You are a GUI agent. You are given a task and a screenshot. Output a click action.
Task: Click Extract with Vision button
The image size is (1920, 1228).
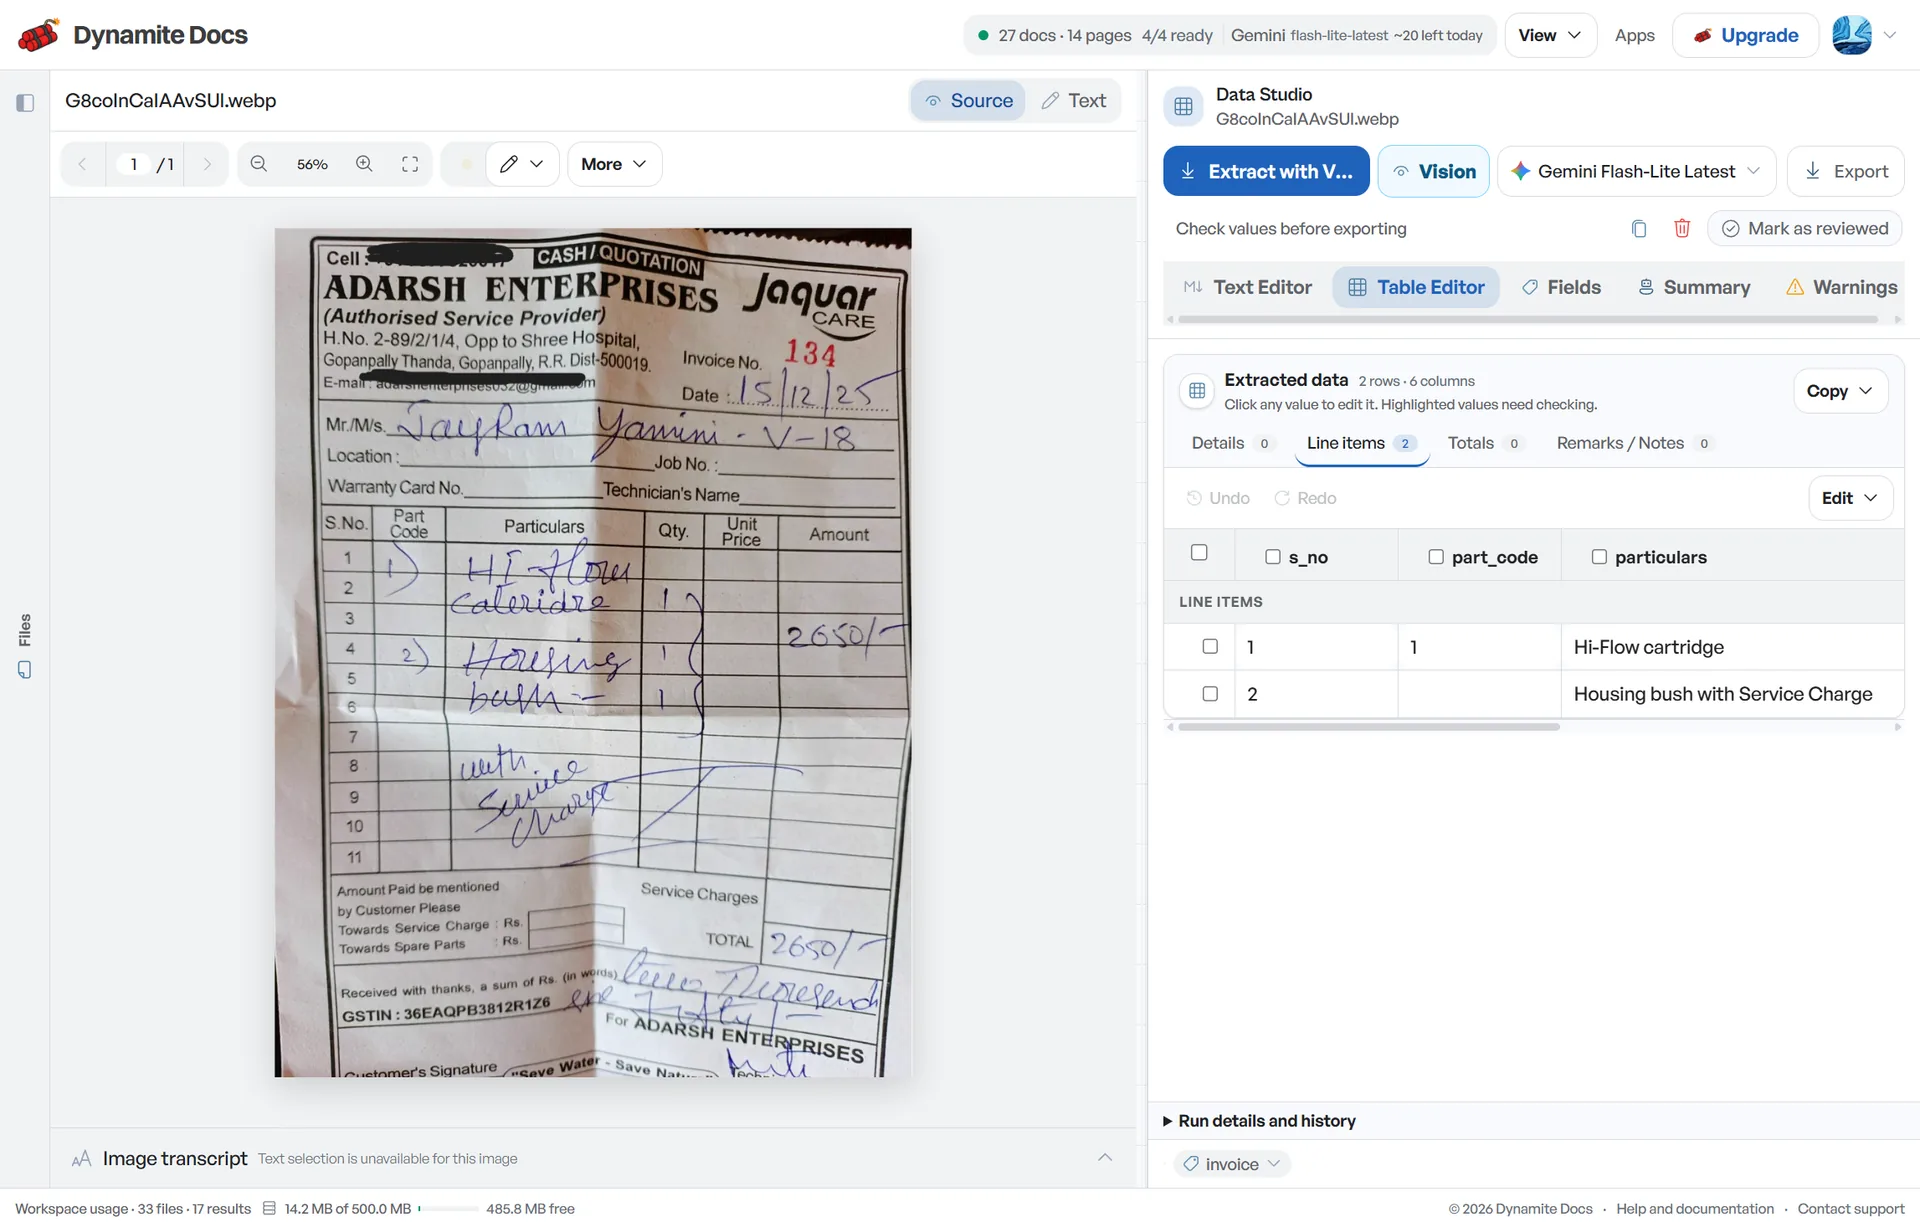coord(1266,171)
